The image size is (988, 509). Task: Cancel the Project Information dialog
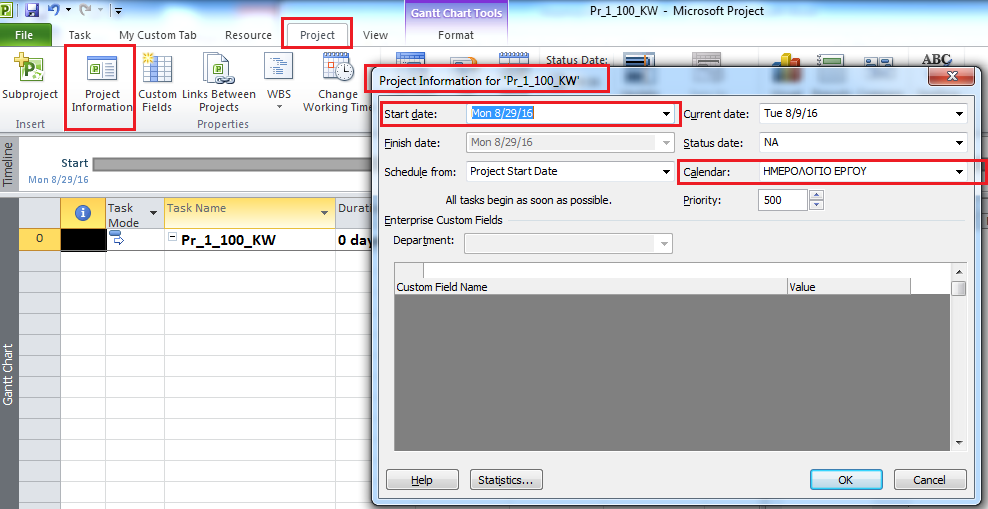[929, 480]
